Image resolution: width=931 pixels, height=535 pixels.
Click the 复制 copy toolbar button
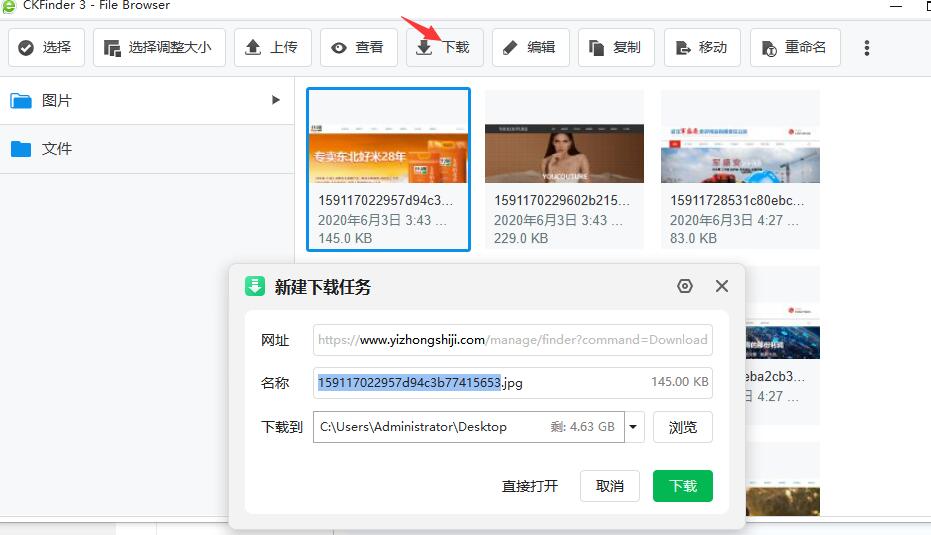click(x=616, y=47)
